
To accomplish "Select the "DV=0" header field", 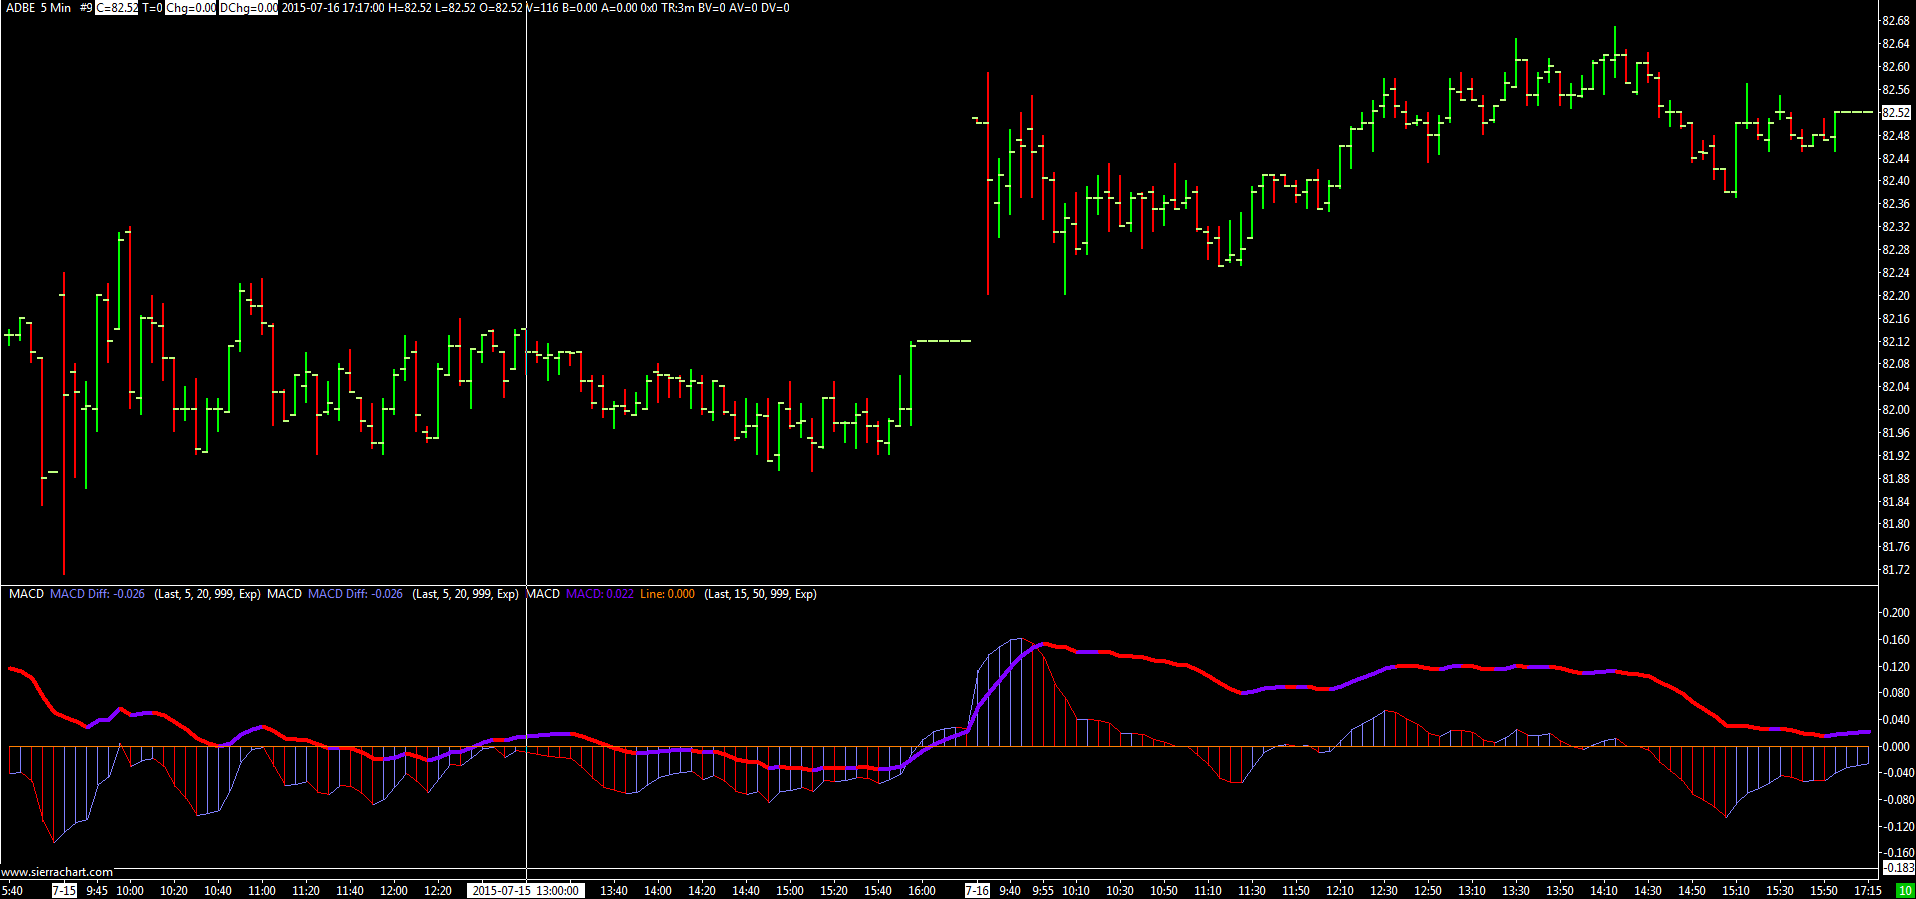I will pos(775,8).
